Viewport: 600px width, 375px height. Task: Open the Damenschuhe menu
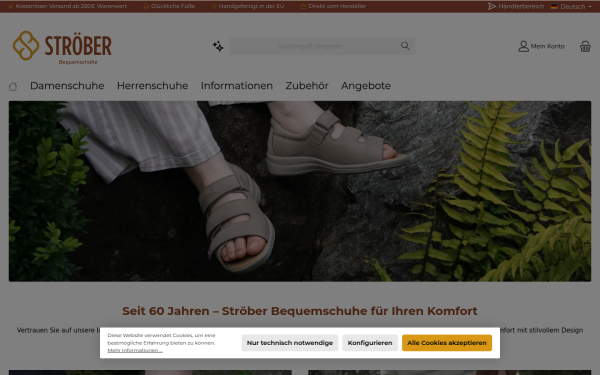tap(67, 86)
